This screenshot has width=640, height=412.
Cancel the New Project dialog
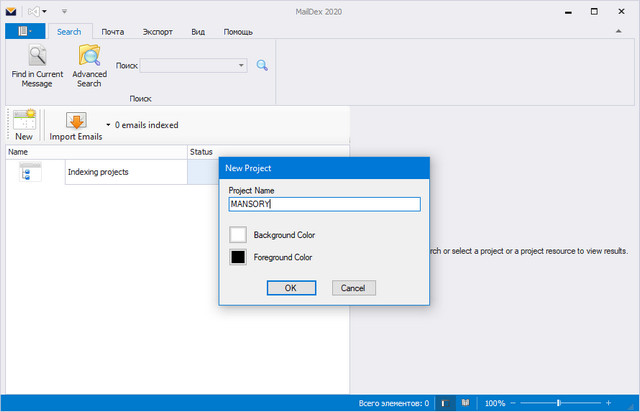pyautogui.click(x=353, y=288)
